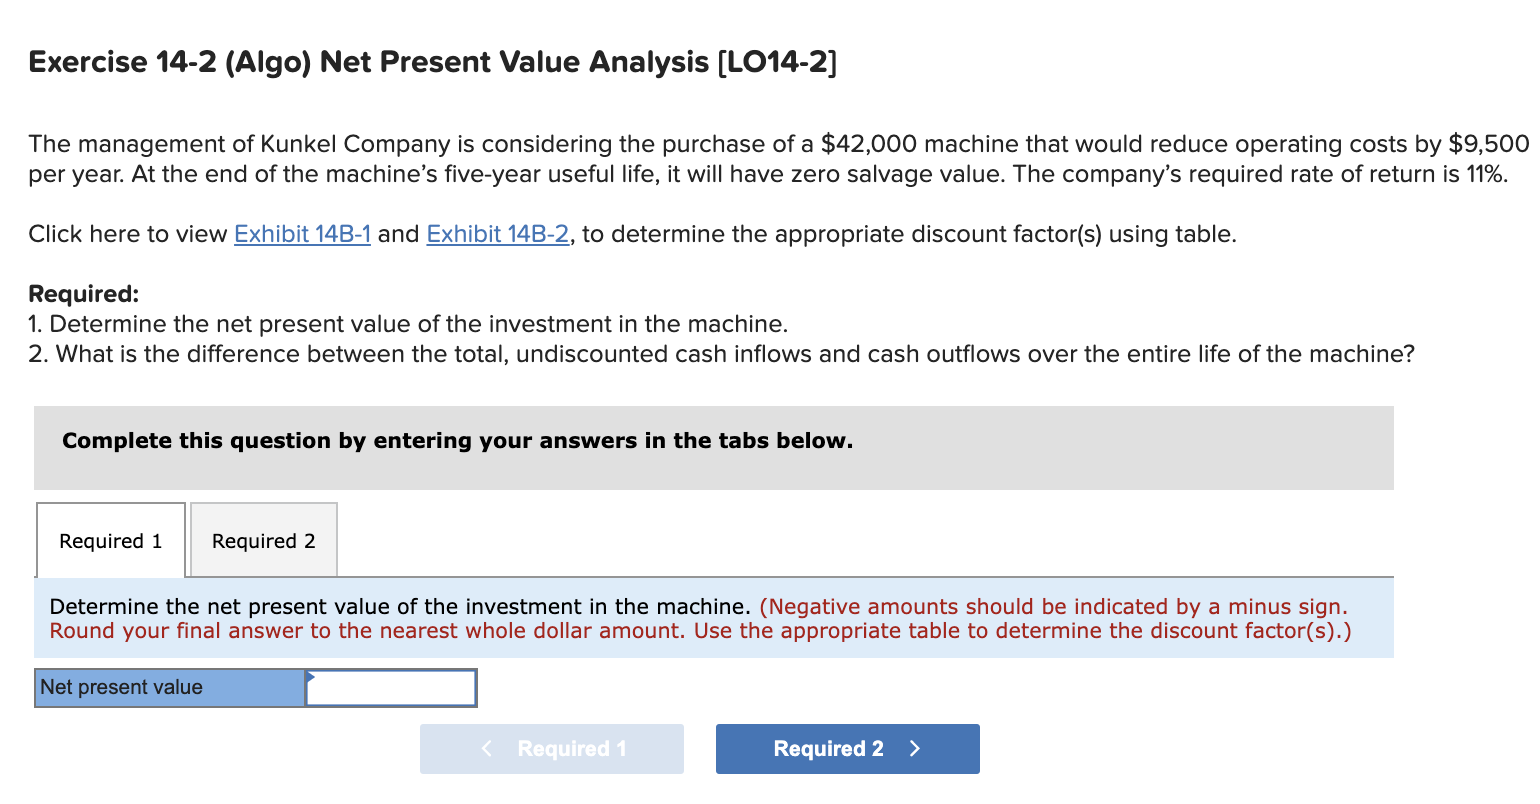Switch to the Required 2 tab
Screen dimensions: 1540x804
[263, 540]
